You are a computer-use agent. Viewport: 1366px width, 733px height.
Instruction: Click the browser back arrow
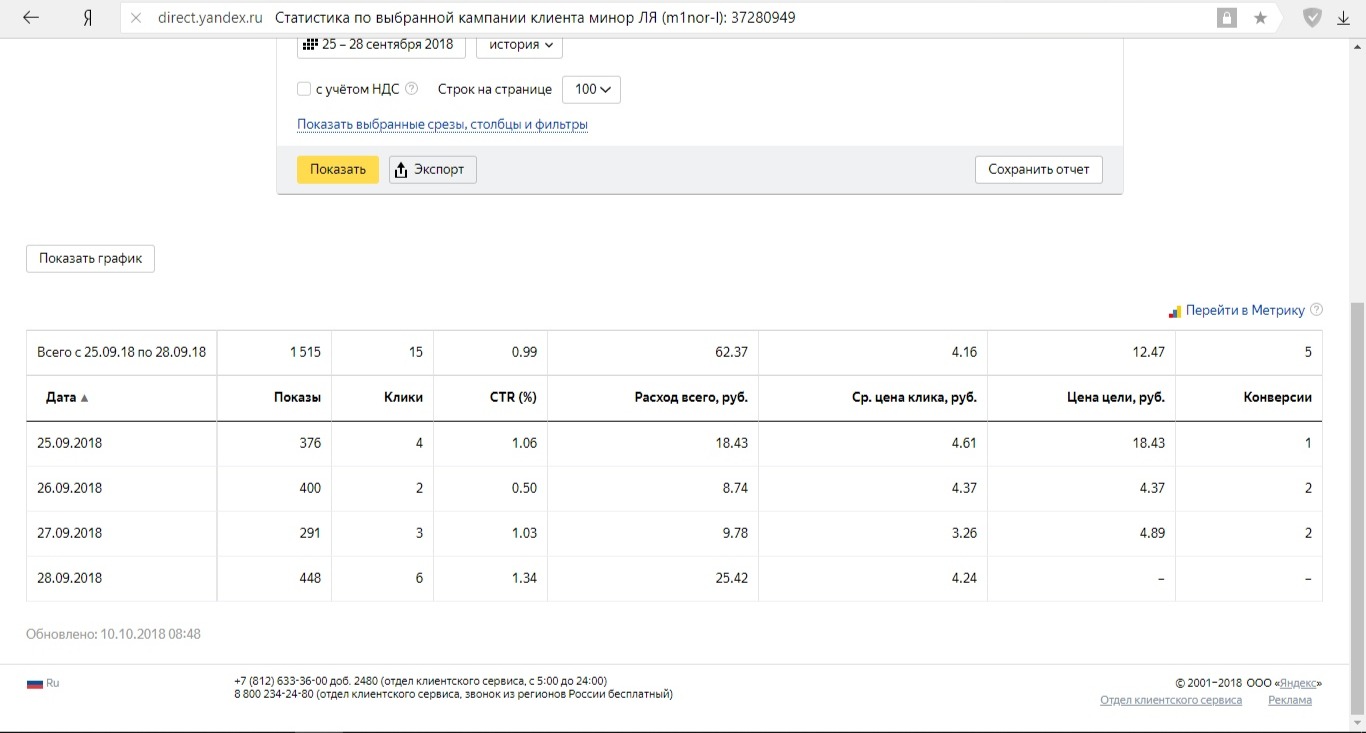click(x=31, y=18)
